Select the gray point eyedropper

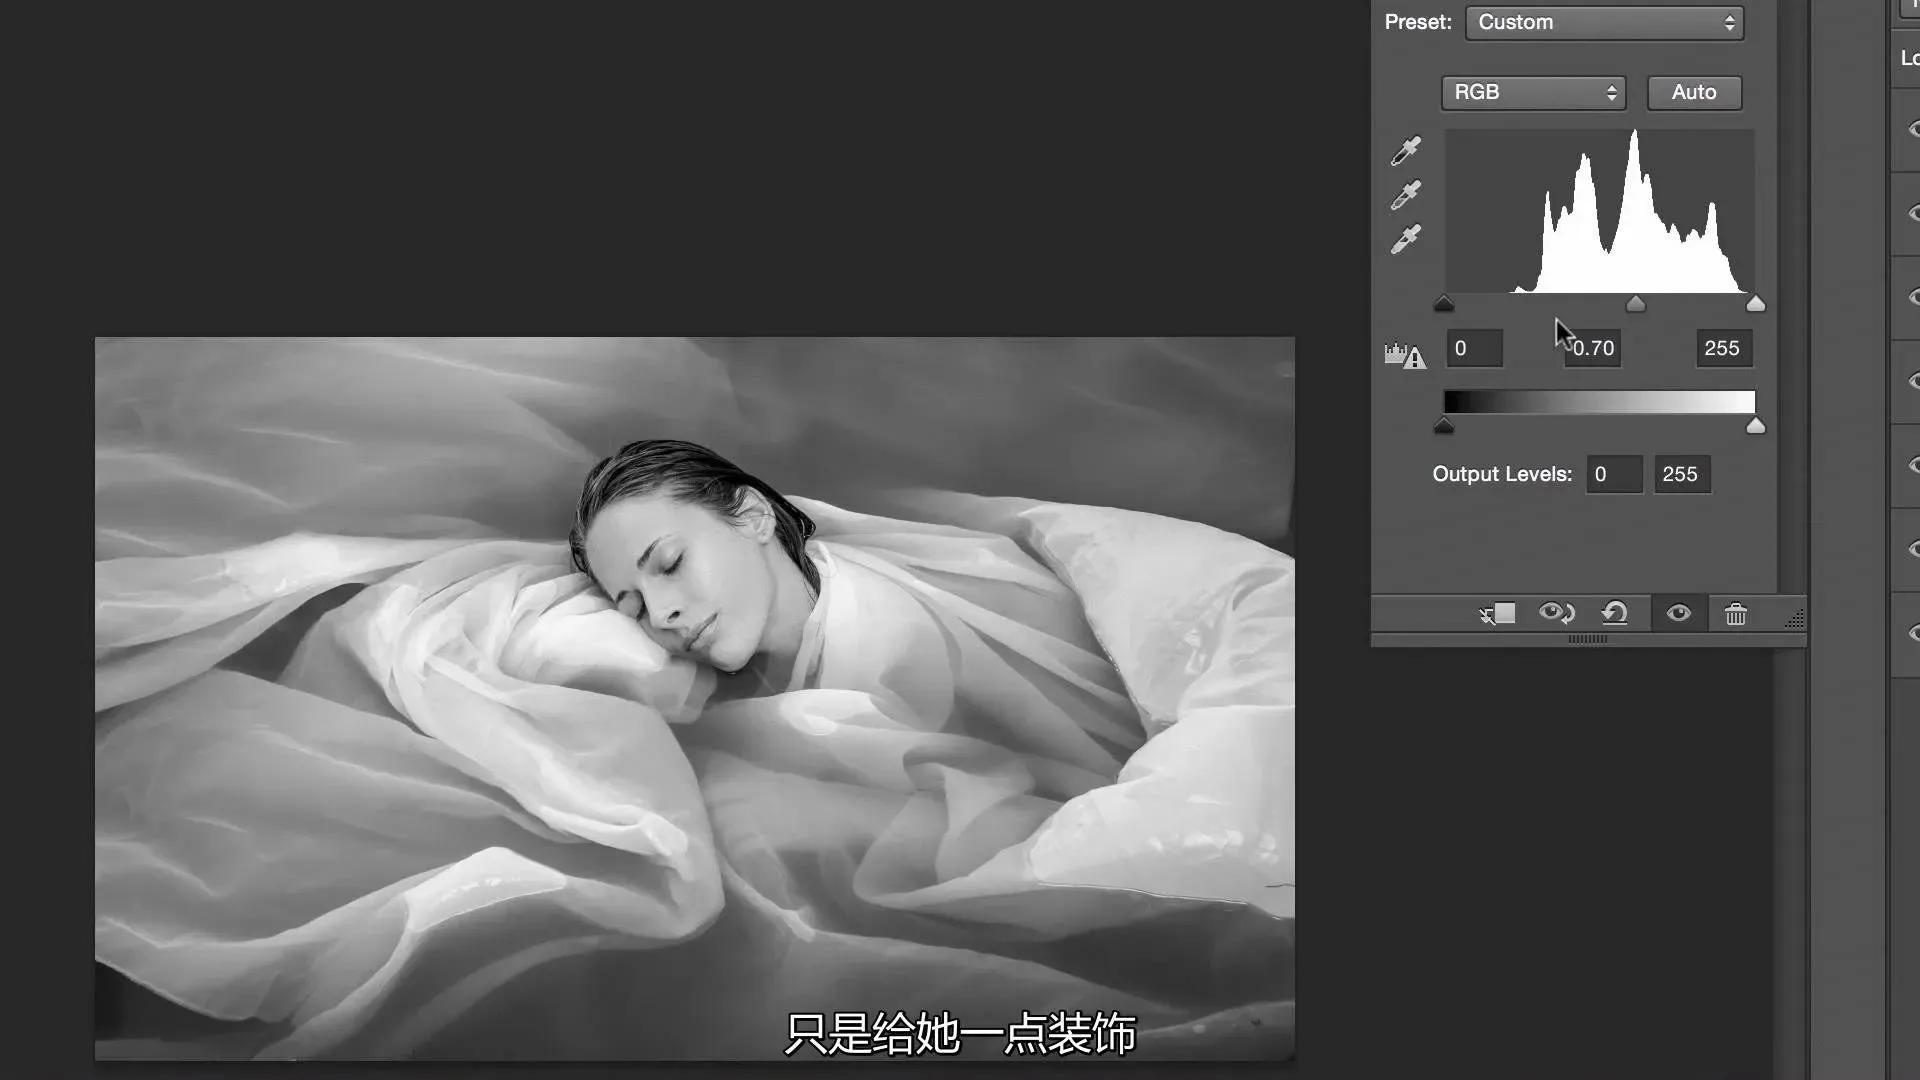click(1406, 195)
